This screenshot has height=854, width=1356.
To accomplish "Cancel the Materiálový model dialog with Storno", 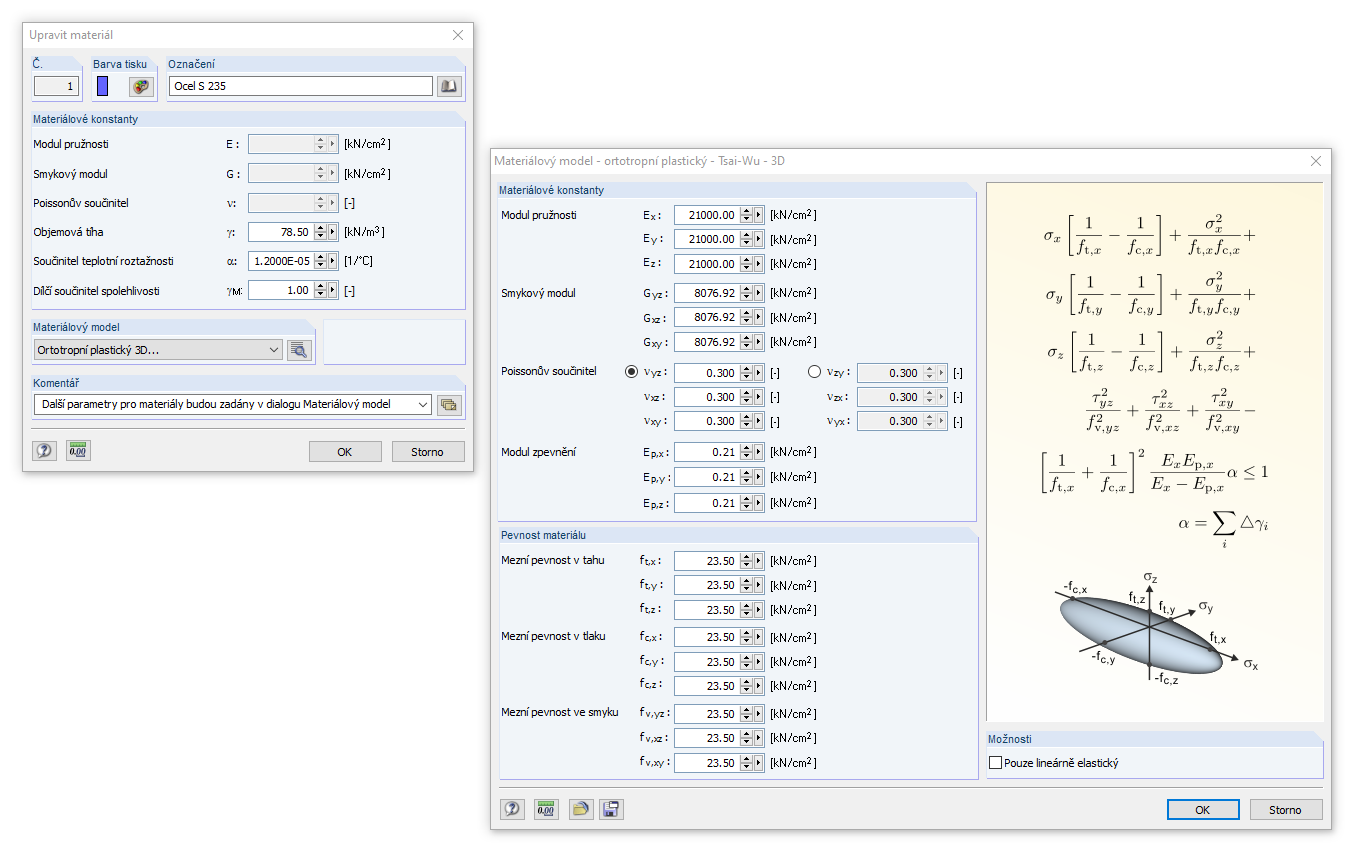I will pos(1286,810).
